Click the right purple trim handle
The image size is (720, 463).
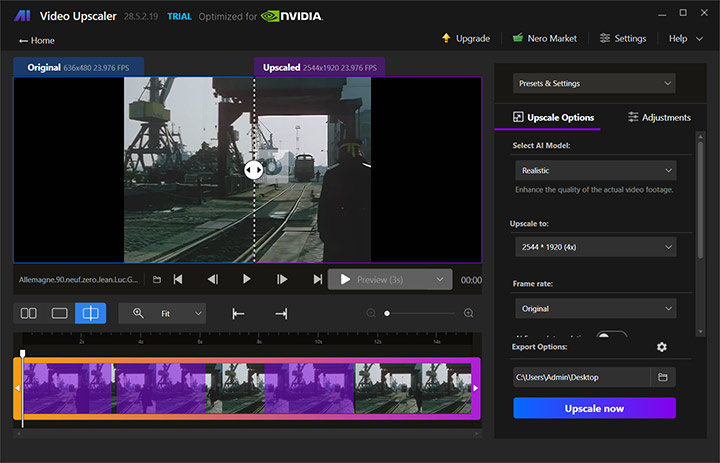[x=476, y=389]
